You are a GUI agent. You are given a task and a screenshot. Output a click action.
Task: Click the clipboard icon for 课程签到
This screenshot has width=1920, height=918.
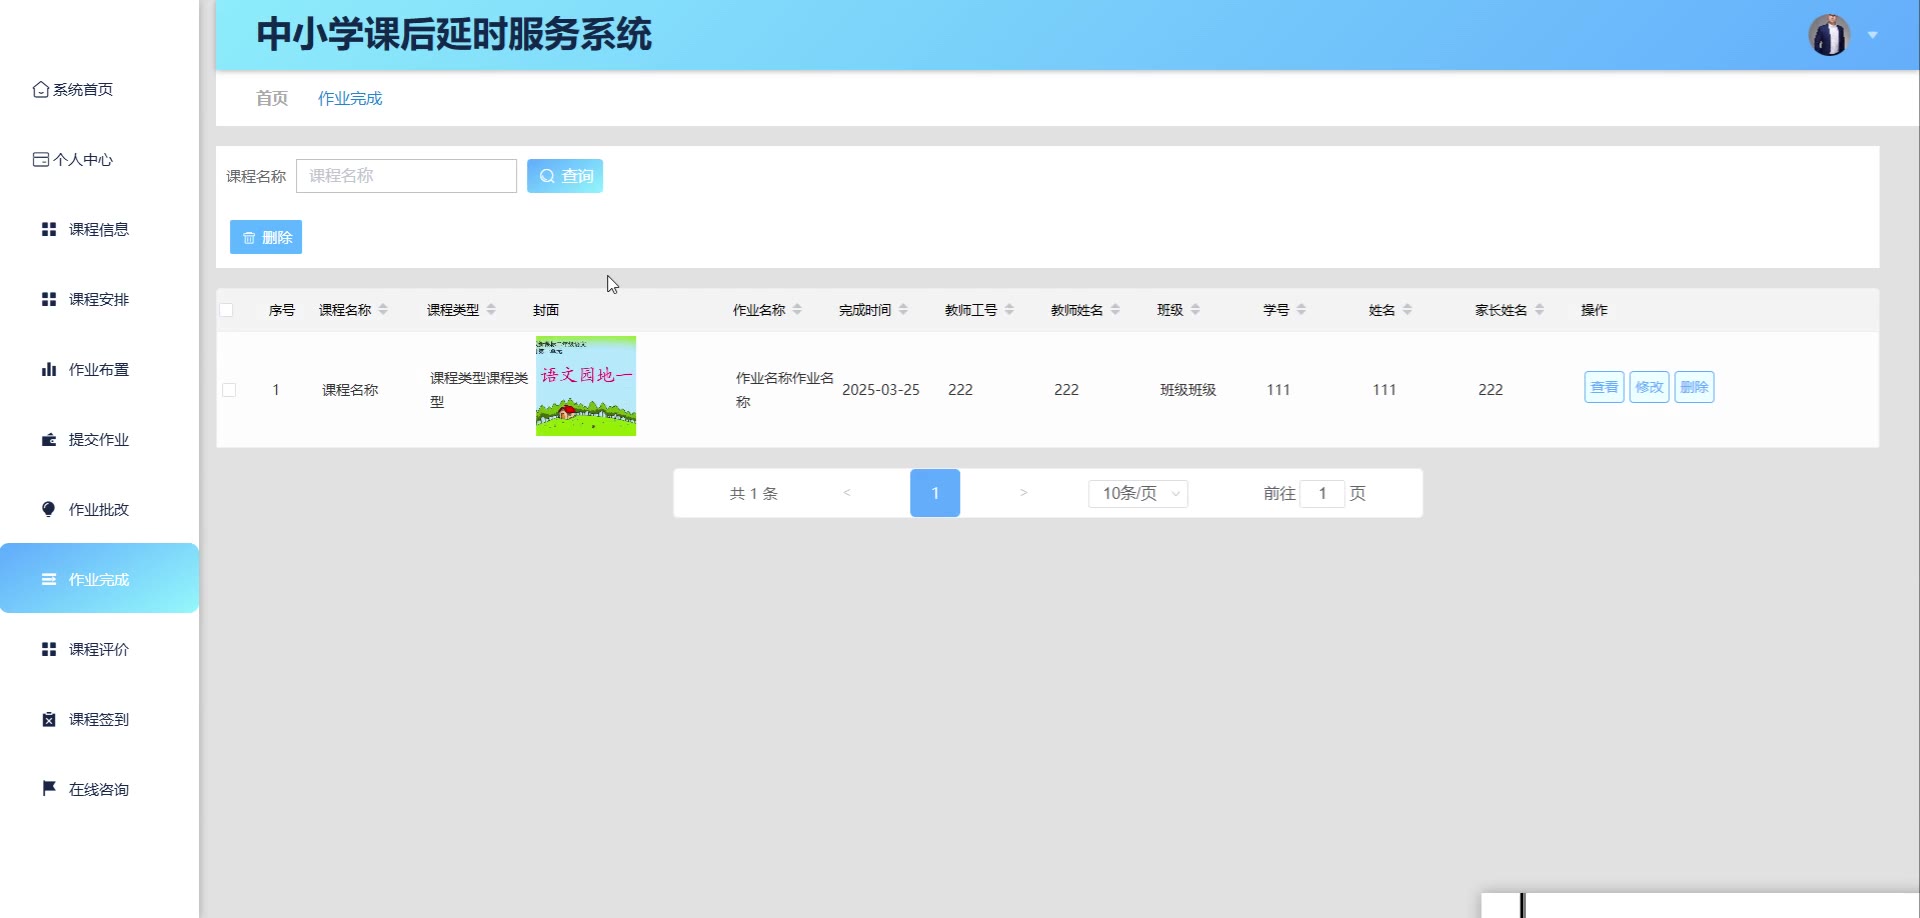[48, 719]
